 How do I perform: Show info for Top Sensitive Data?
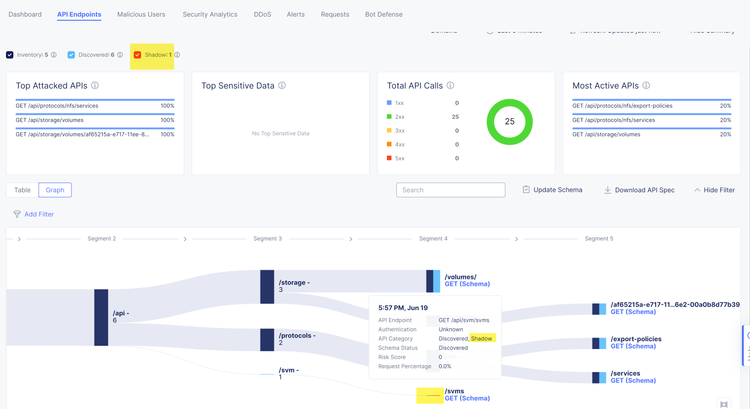click(x=282, y=86)
